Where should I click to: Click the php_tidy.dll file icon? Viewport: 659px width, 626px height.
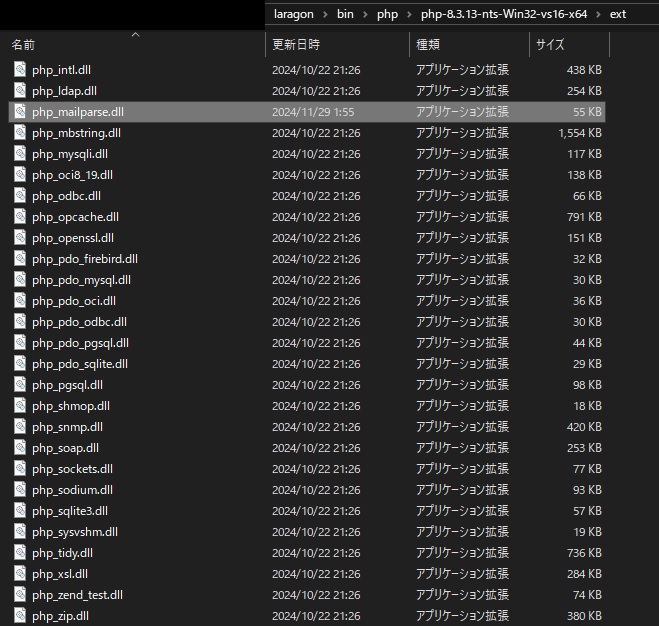[x=21, y=553]
